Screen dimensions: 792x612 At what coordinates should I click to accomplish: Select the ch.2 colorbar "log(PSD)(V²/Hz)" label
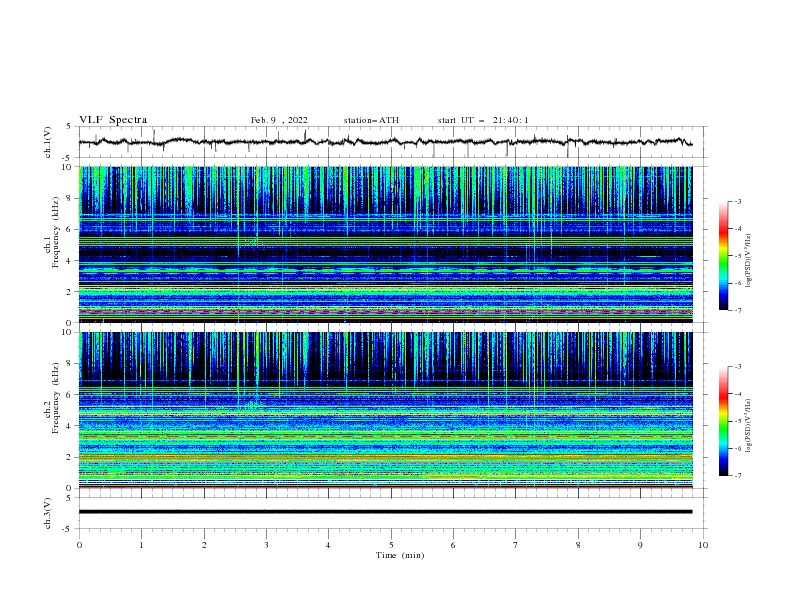point(749,426)
